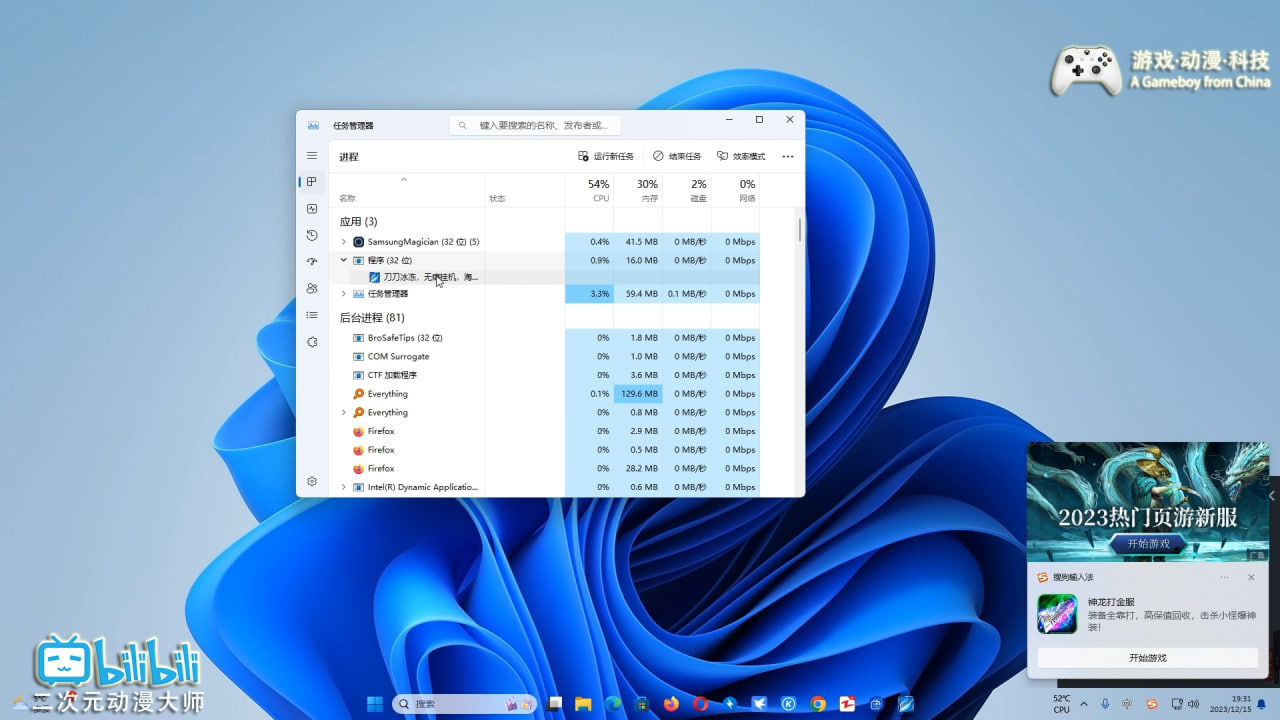Open the navigation hamburger menu

(x=311, y=156)
